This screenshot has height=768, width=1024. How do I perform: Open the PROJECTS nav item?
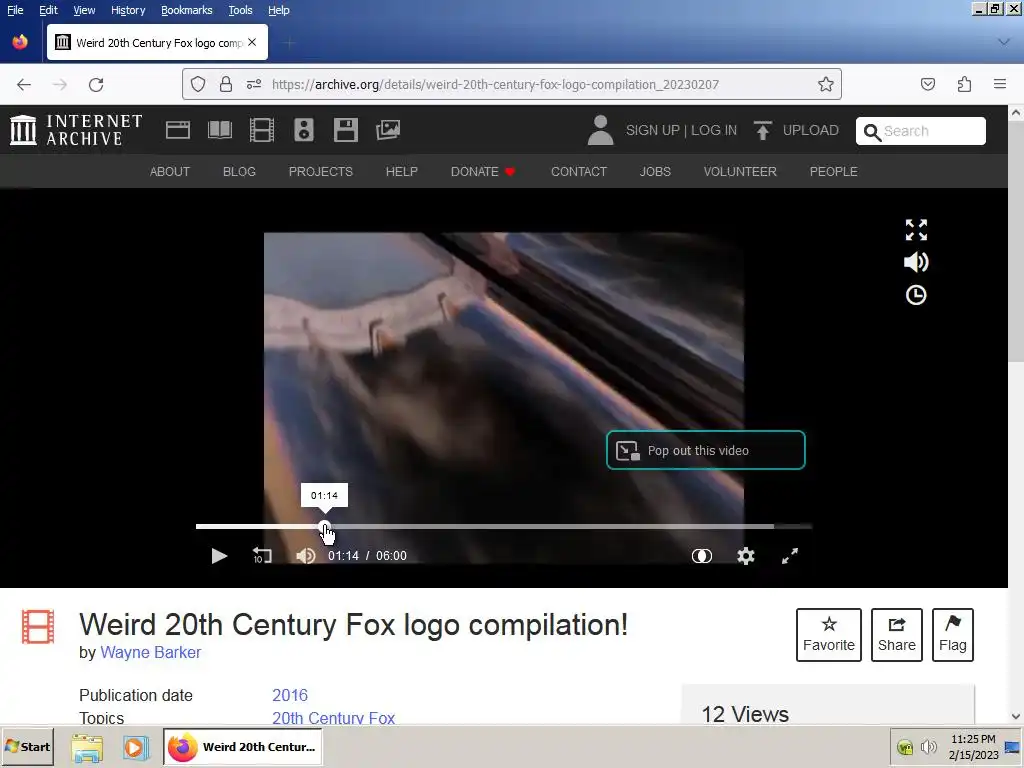click(x=321, y=172)
